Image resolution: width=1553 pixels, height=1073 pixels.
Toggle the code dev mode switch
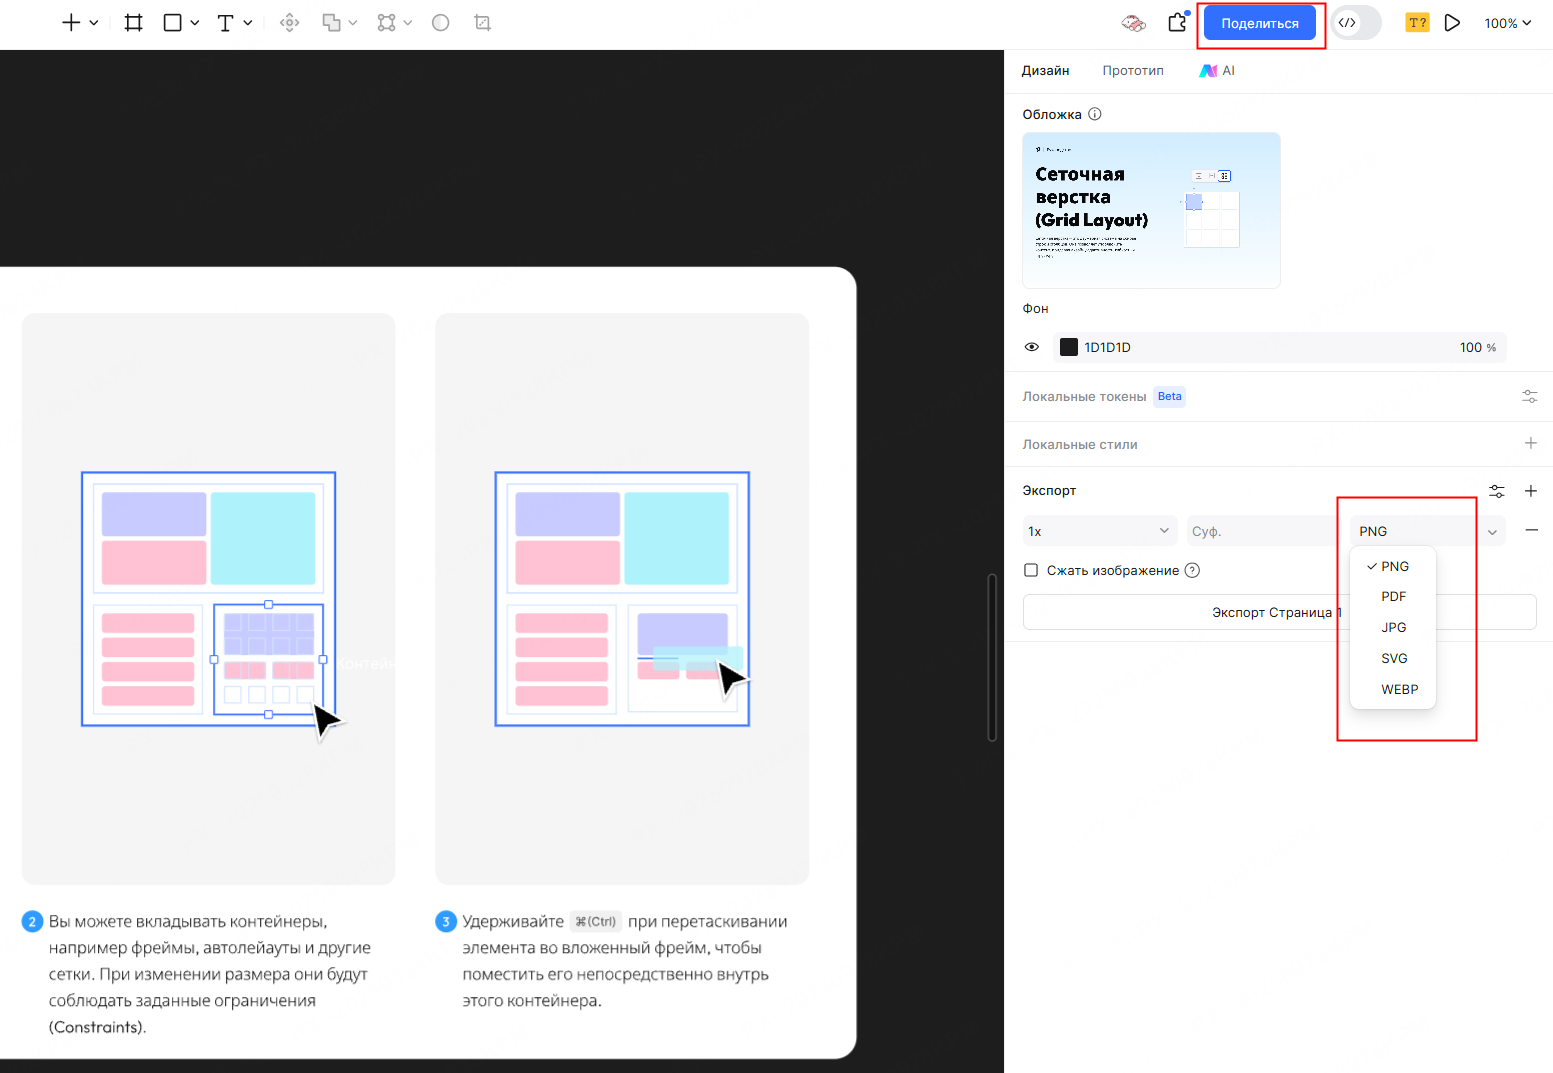click(1356, 23)
